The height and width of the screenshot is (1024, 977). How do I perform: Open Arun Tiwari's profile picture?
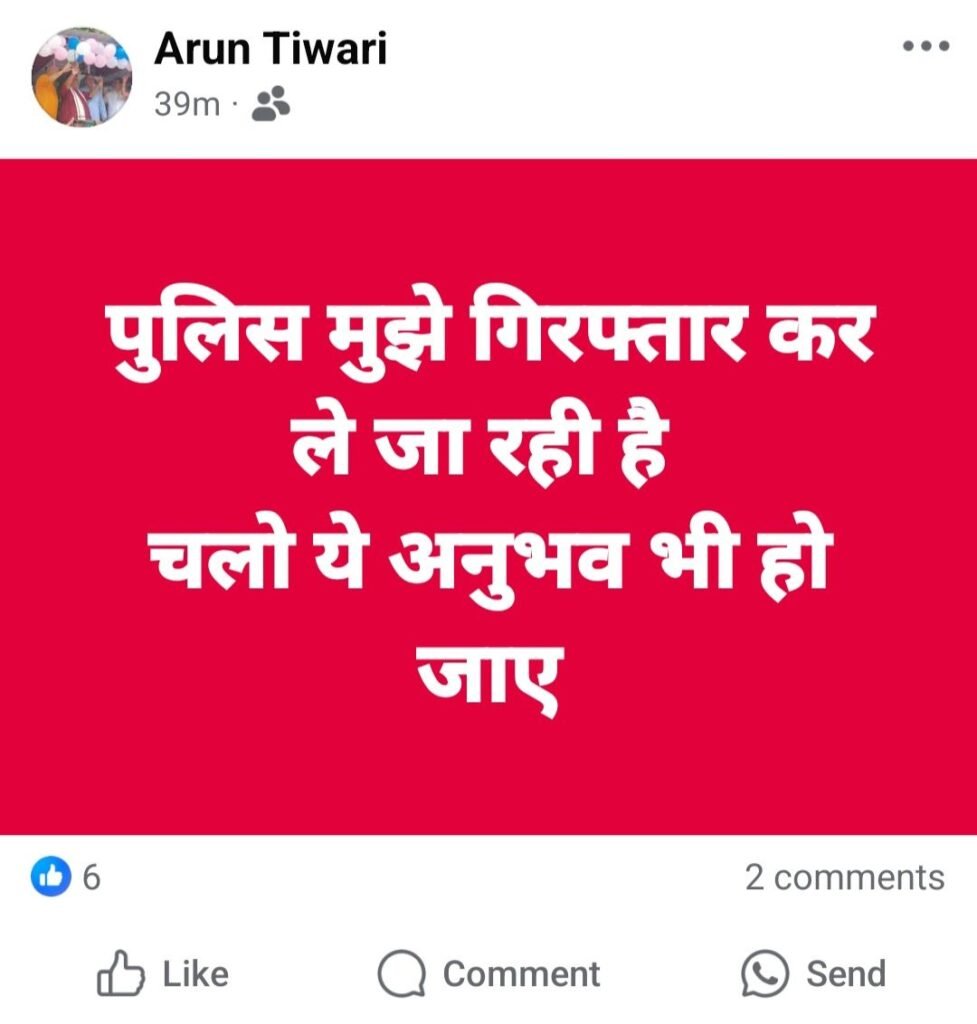[x=82, y=76]
